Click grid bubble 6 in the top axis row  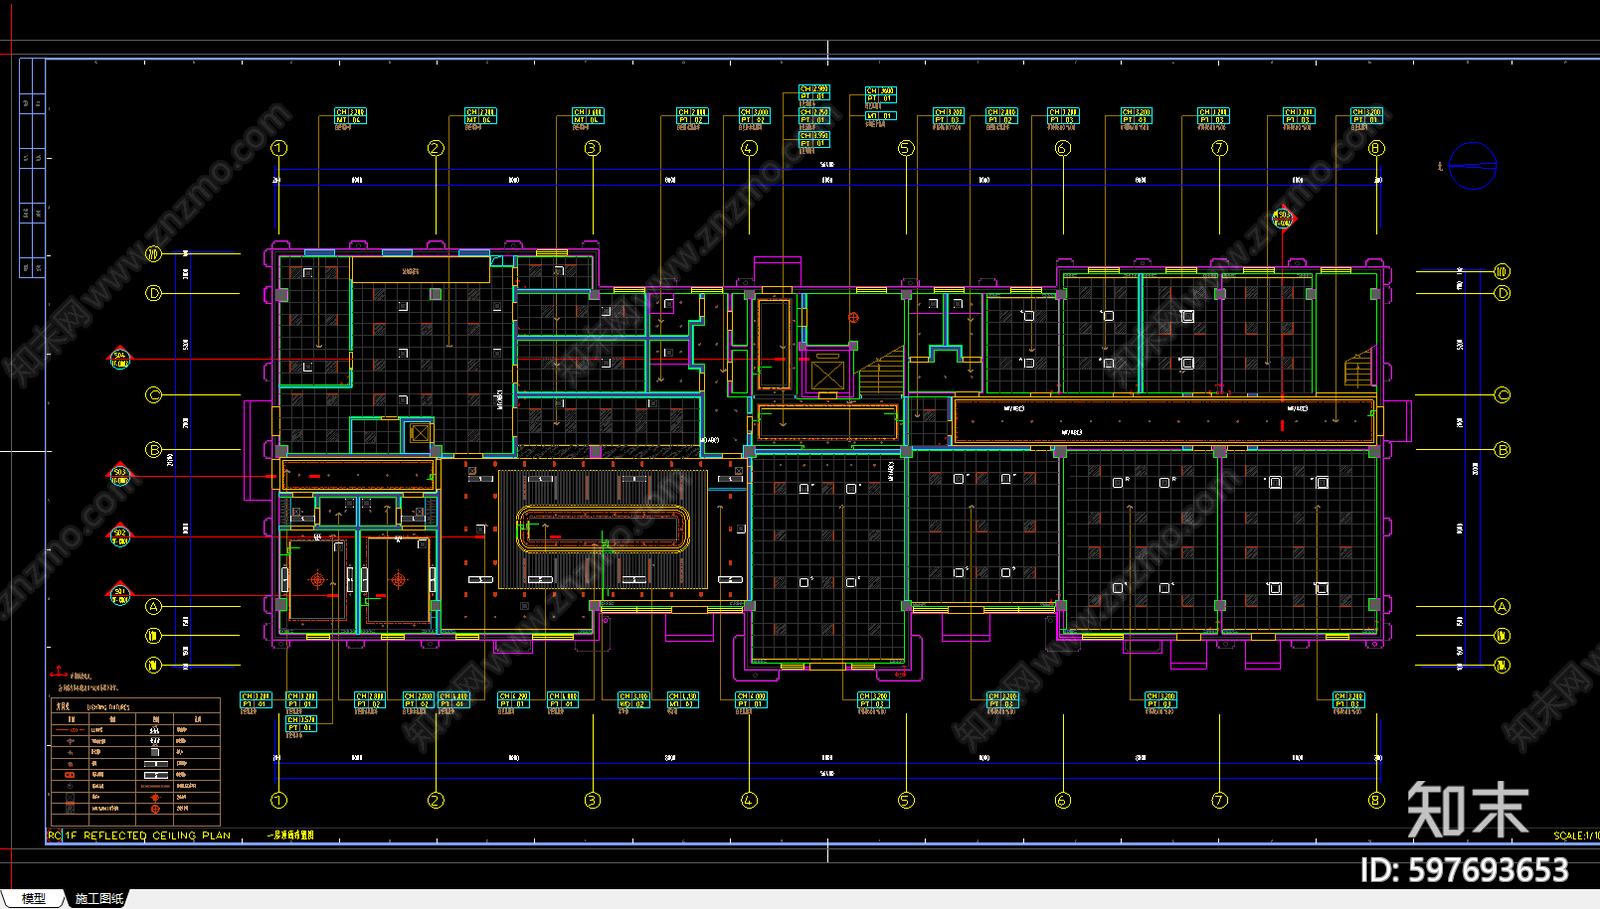pyautogui.click(x=1063, y=148)
